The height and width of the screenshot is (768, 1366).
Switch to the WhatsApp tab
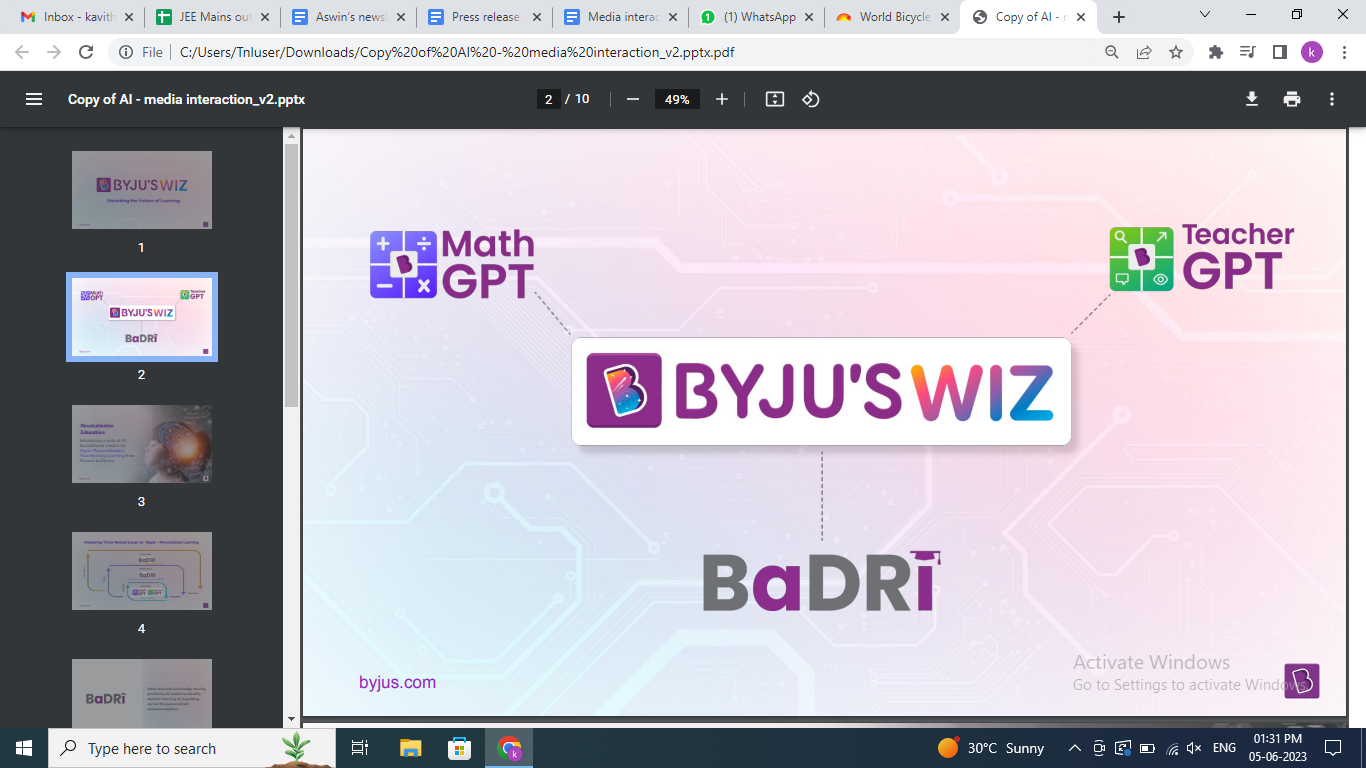[756, 17]
